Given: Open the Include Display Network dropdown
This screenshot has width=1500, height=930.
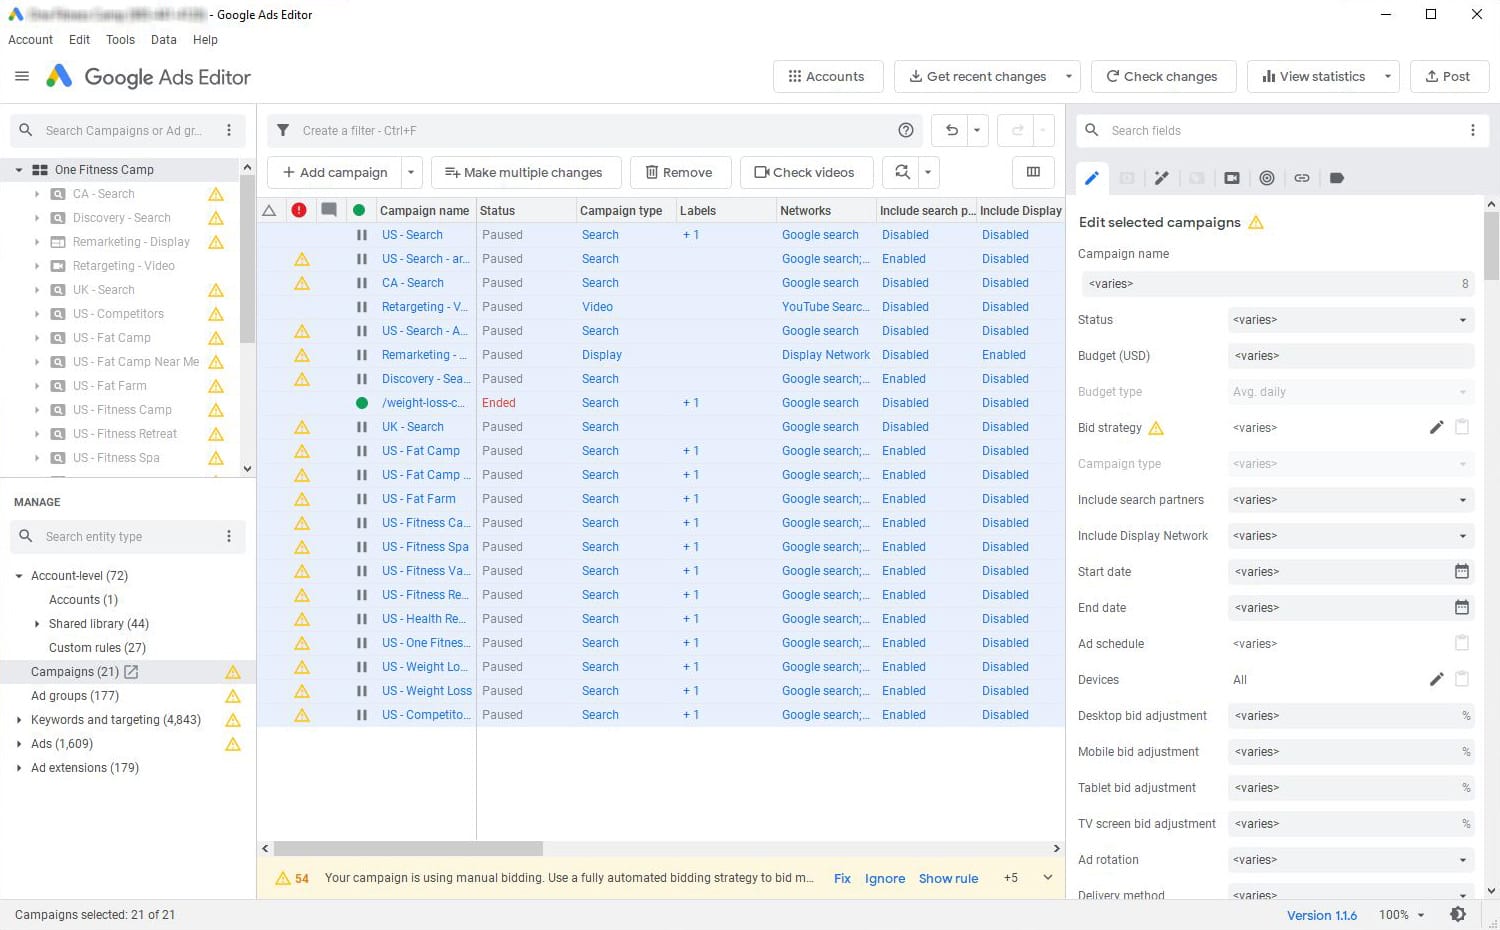Looking at the screenshot, I should coord(1350,536).
